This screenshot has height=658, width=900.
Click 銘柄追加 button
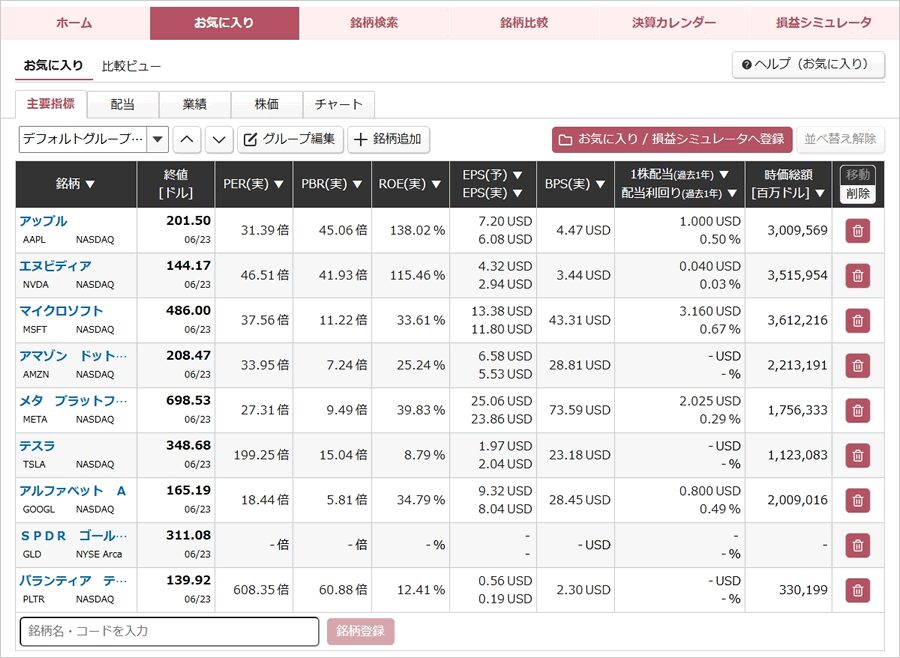tap(389, 140)
